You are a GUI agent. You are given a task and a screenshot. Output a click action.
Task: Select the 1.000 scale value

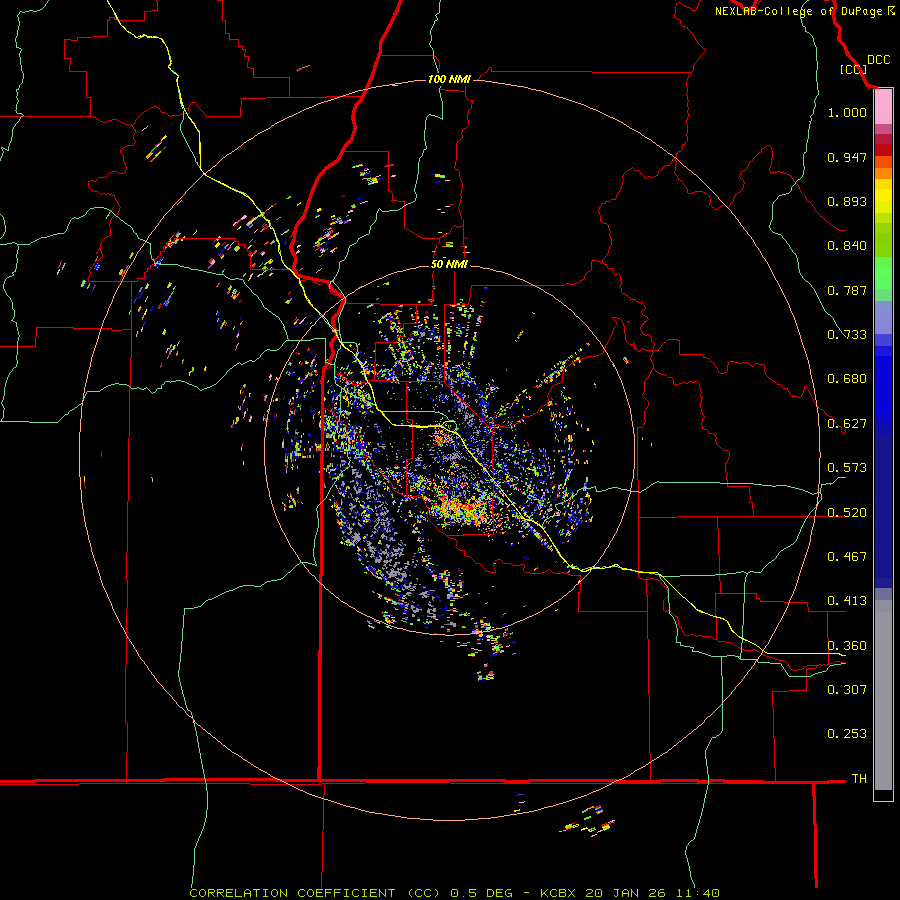847,112
